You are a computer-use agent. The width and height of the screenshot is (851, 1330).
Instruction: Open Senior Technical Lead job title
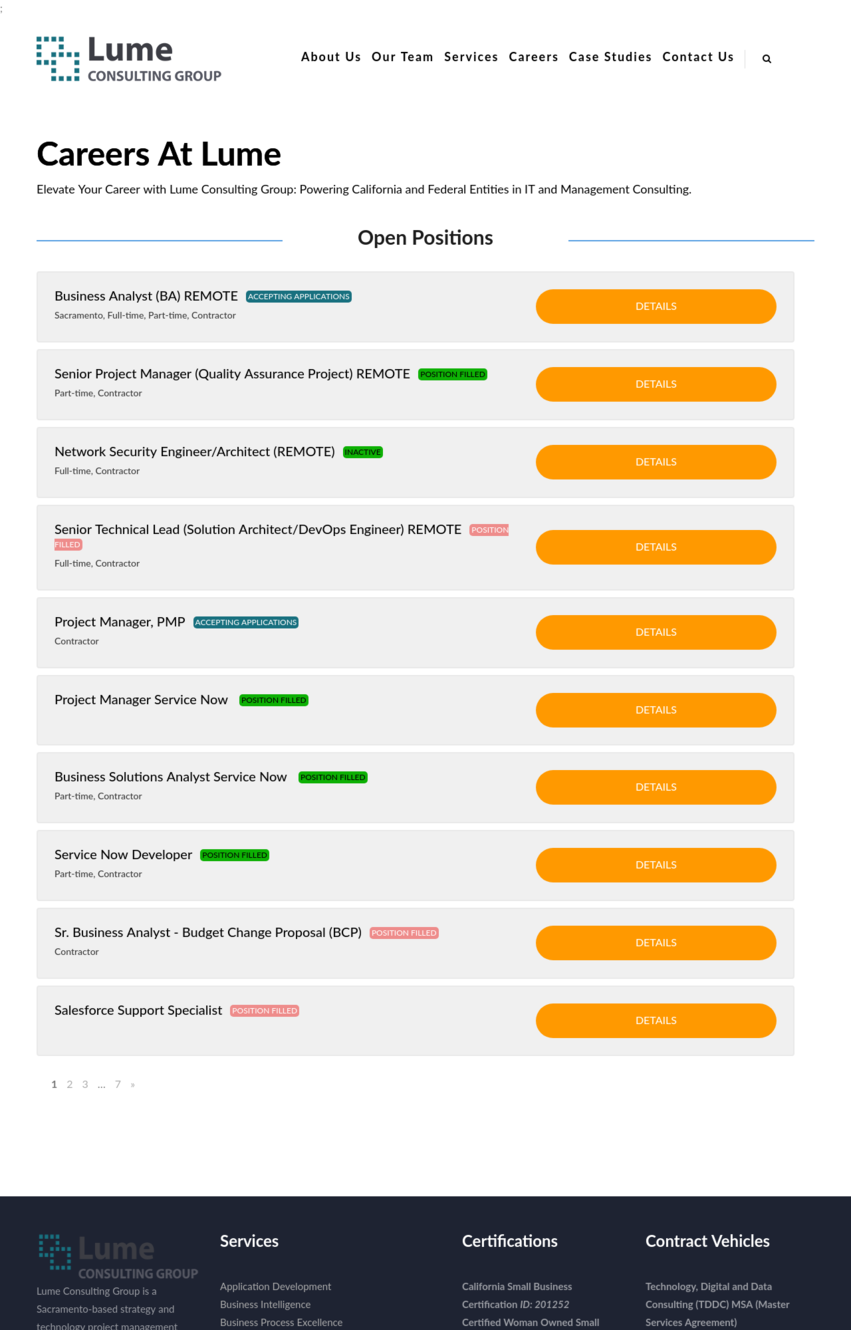(257, 530)
